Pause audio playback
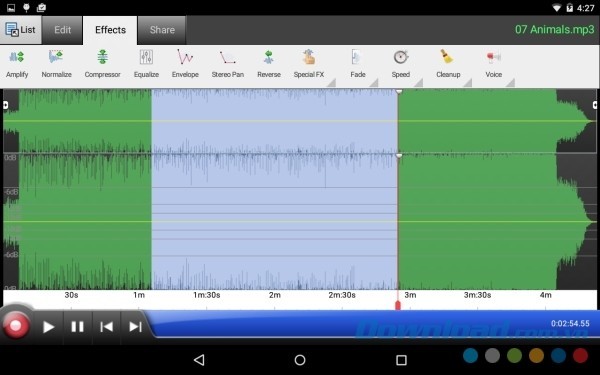Image resolution: width=600 pixels, height=375 pixels. (x=77, y=327)
